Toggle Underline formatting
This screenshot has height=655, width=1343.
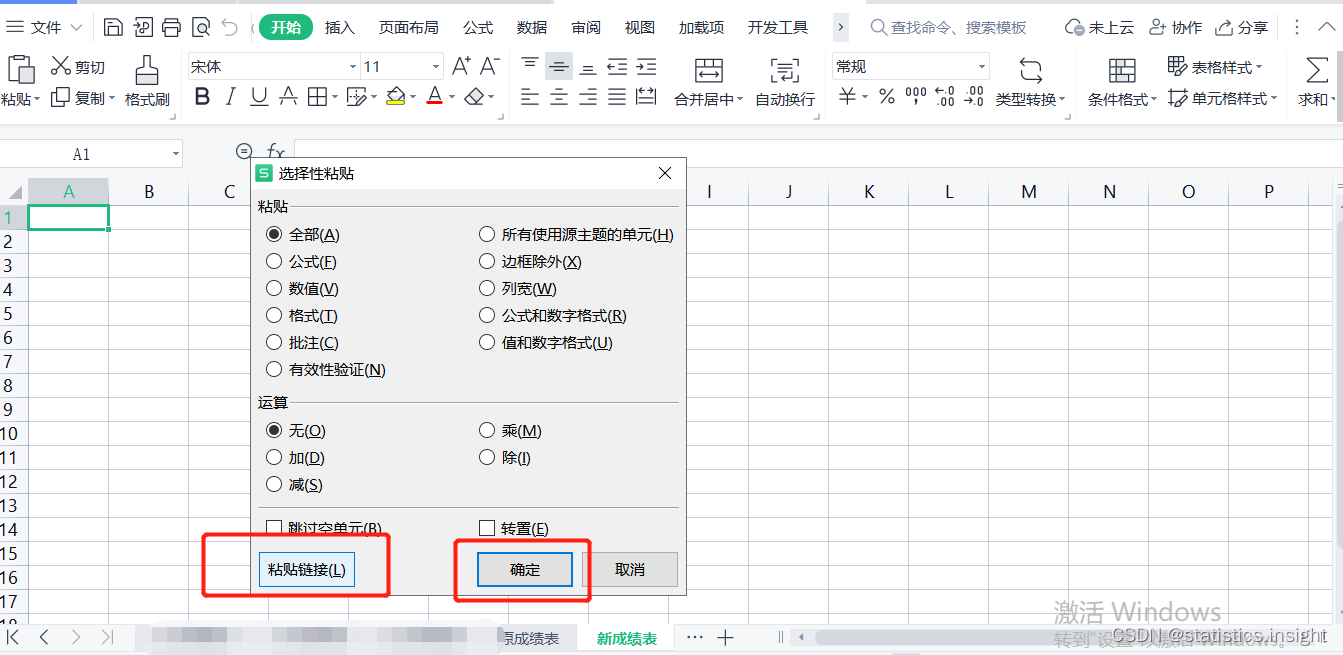259,97
